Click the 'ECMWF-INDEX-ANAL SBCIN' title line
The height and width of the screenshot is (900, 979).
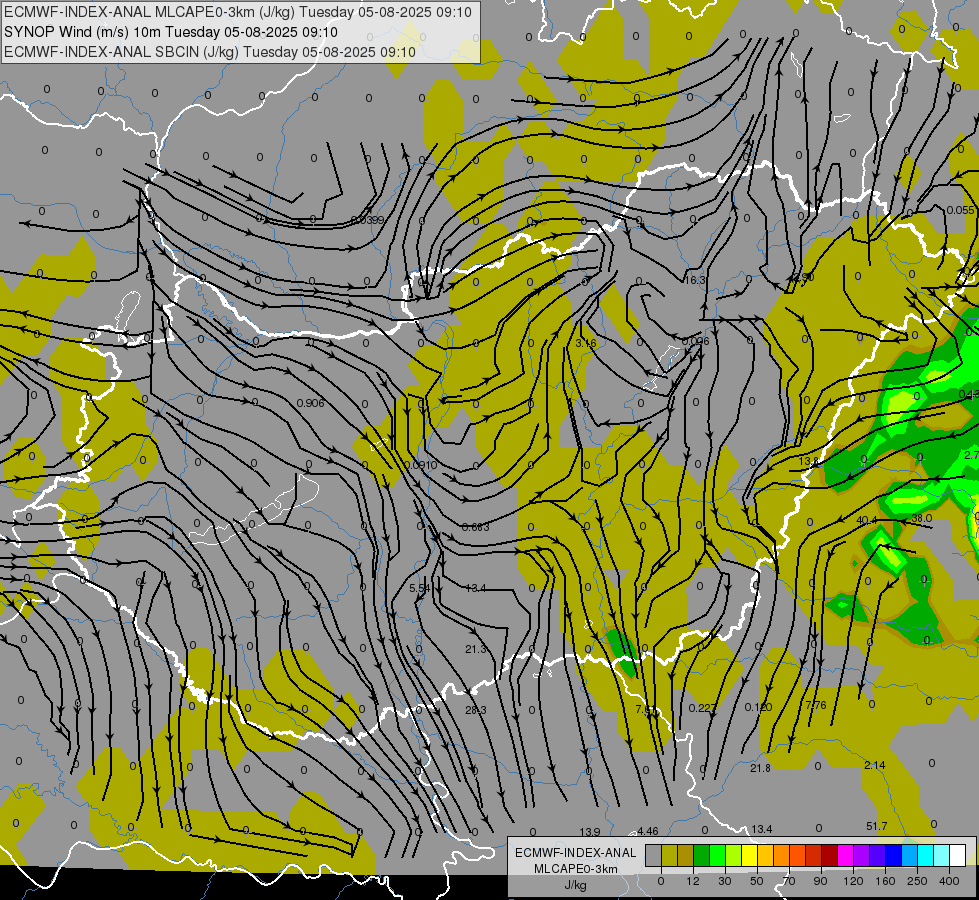[210, 52]
